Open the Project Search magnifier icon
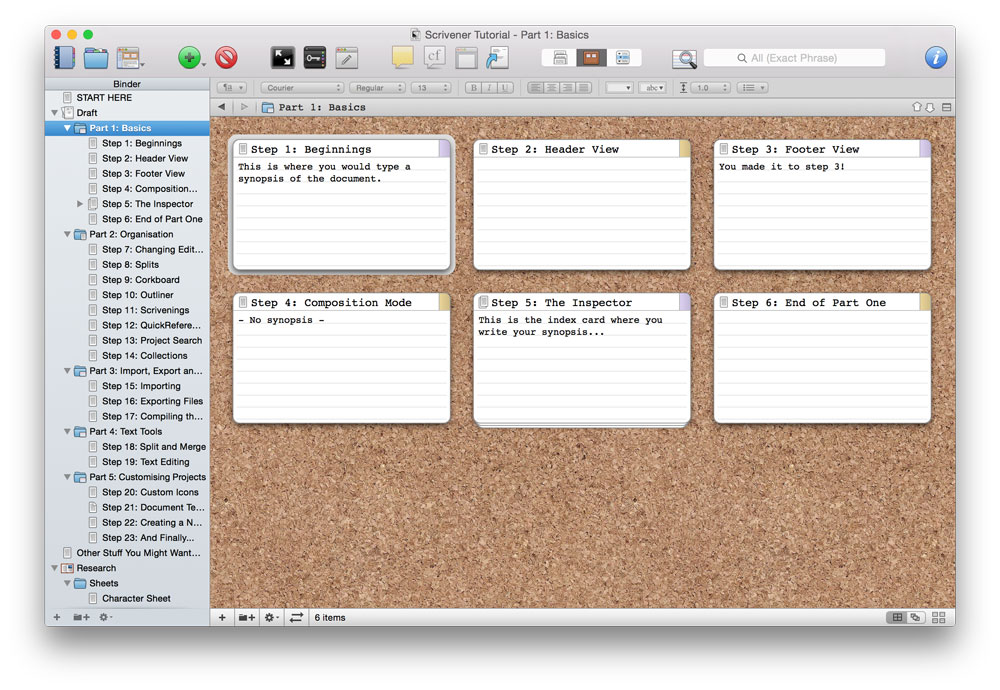 pyautogui.click(x=684, y=59)
